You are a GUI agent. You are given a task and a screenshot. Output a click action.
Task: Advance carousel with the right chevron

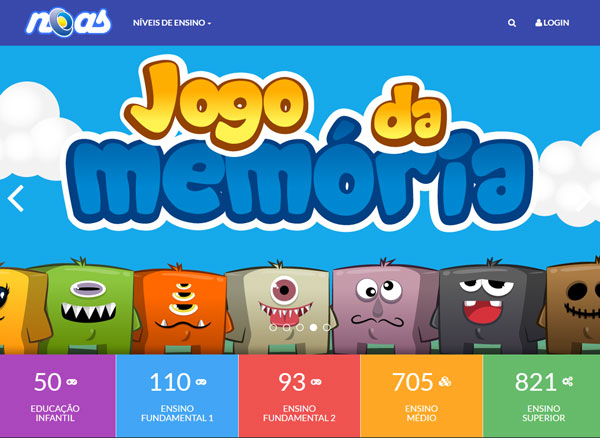584,199
